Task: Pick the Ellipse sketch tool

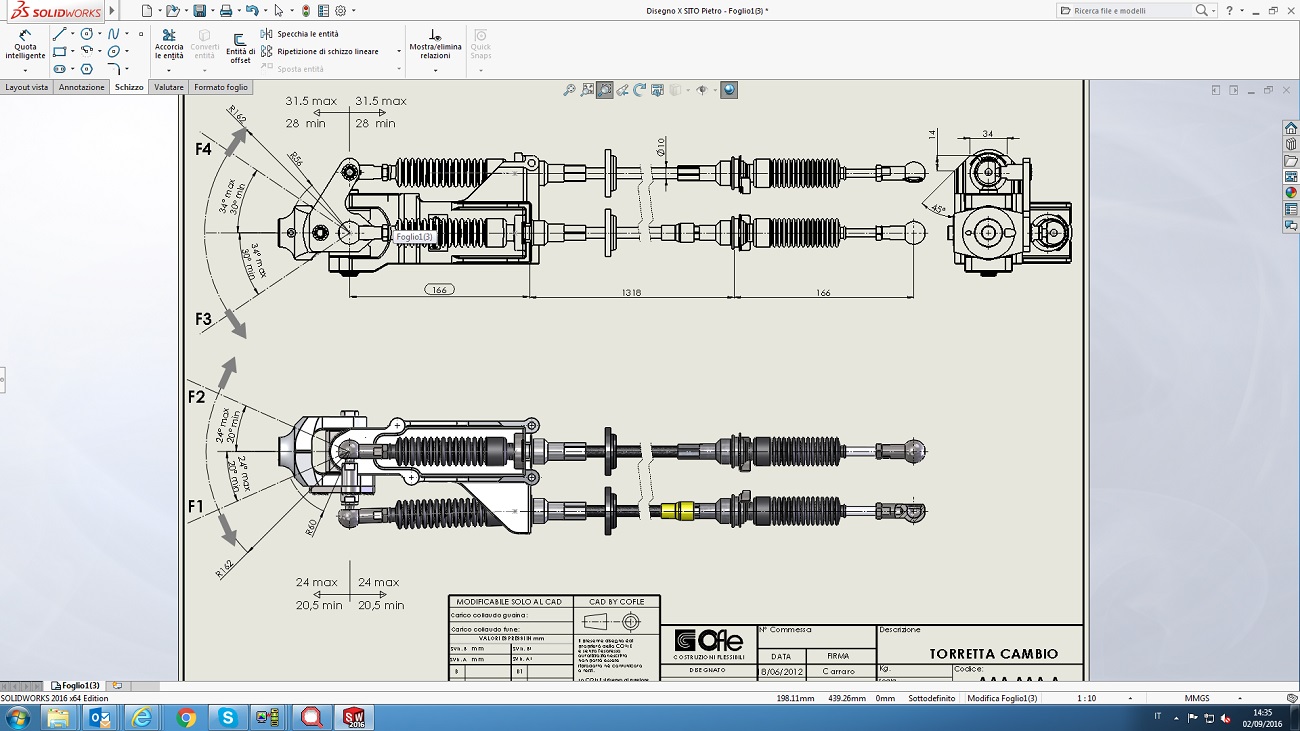Action: [113, 51]
